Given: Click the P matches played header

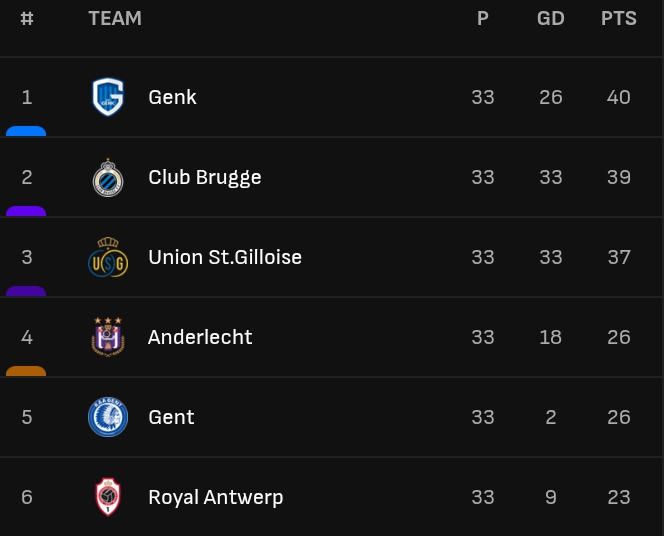Looking at the screenshot, I should click(x=483, y=18).
